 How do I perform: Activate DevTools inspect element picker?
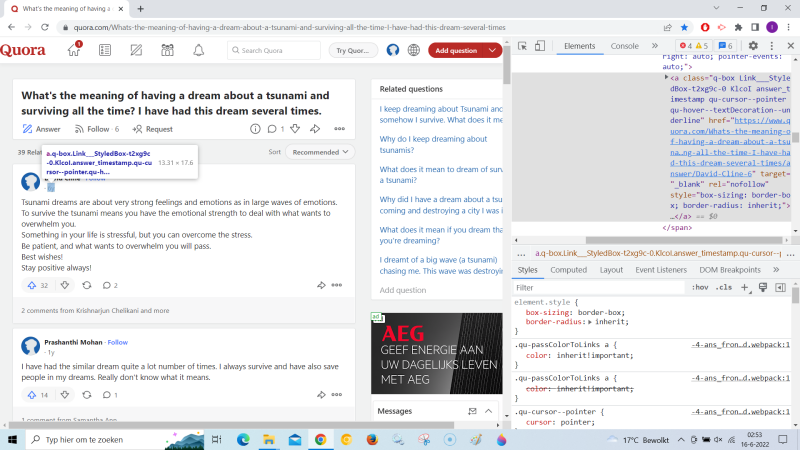523,46
